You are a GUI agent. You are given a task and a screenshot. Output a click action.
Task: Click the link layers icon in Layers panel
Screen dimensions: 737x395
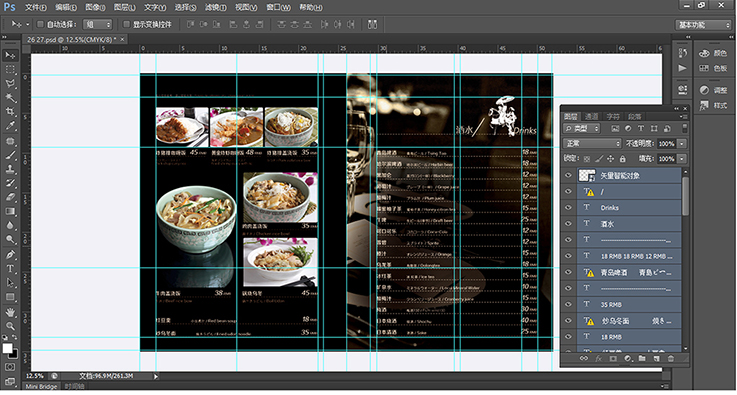click(x=583, y=358)
